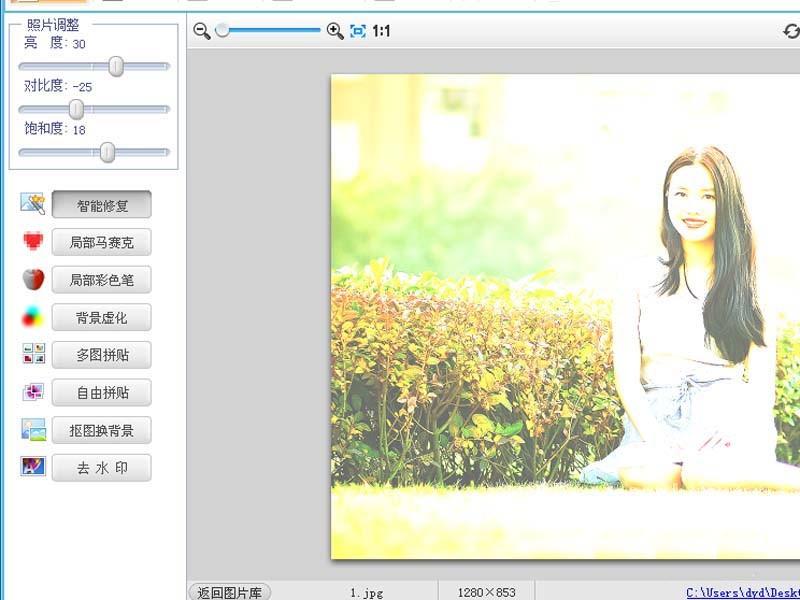The height and width of the screenshot is (600, 800).
Task: Open the 局部马赛克 local mosaic tool icon
Action: point(31,242)
